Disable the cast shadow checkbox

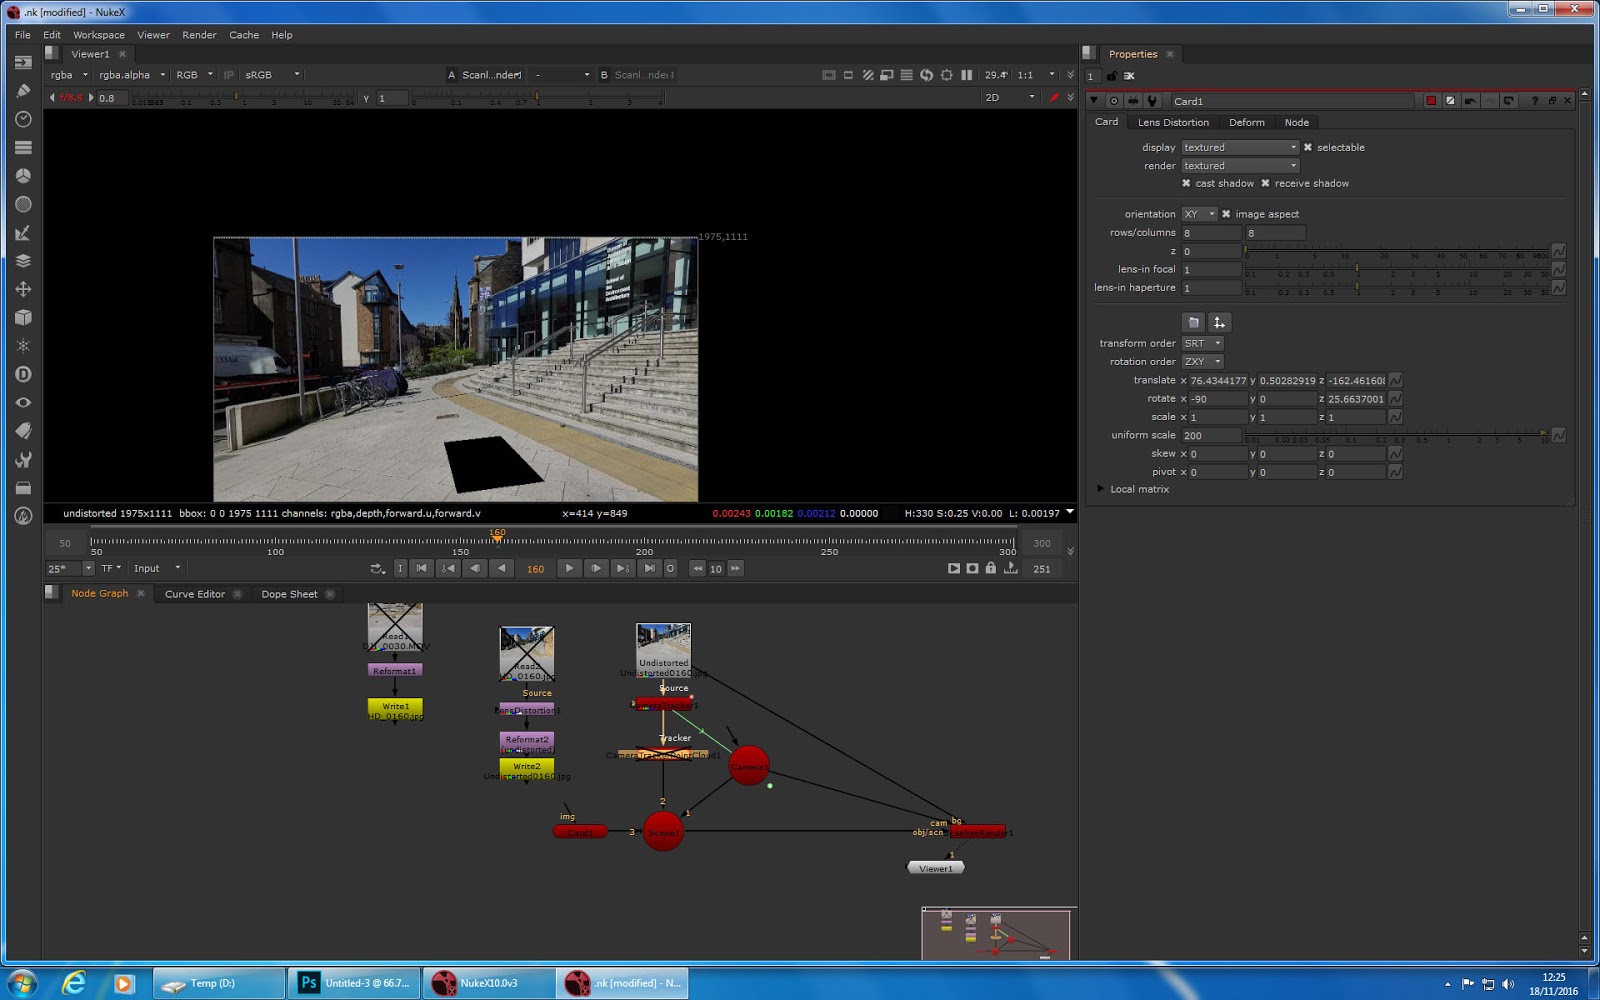point(1186,183)
